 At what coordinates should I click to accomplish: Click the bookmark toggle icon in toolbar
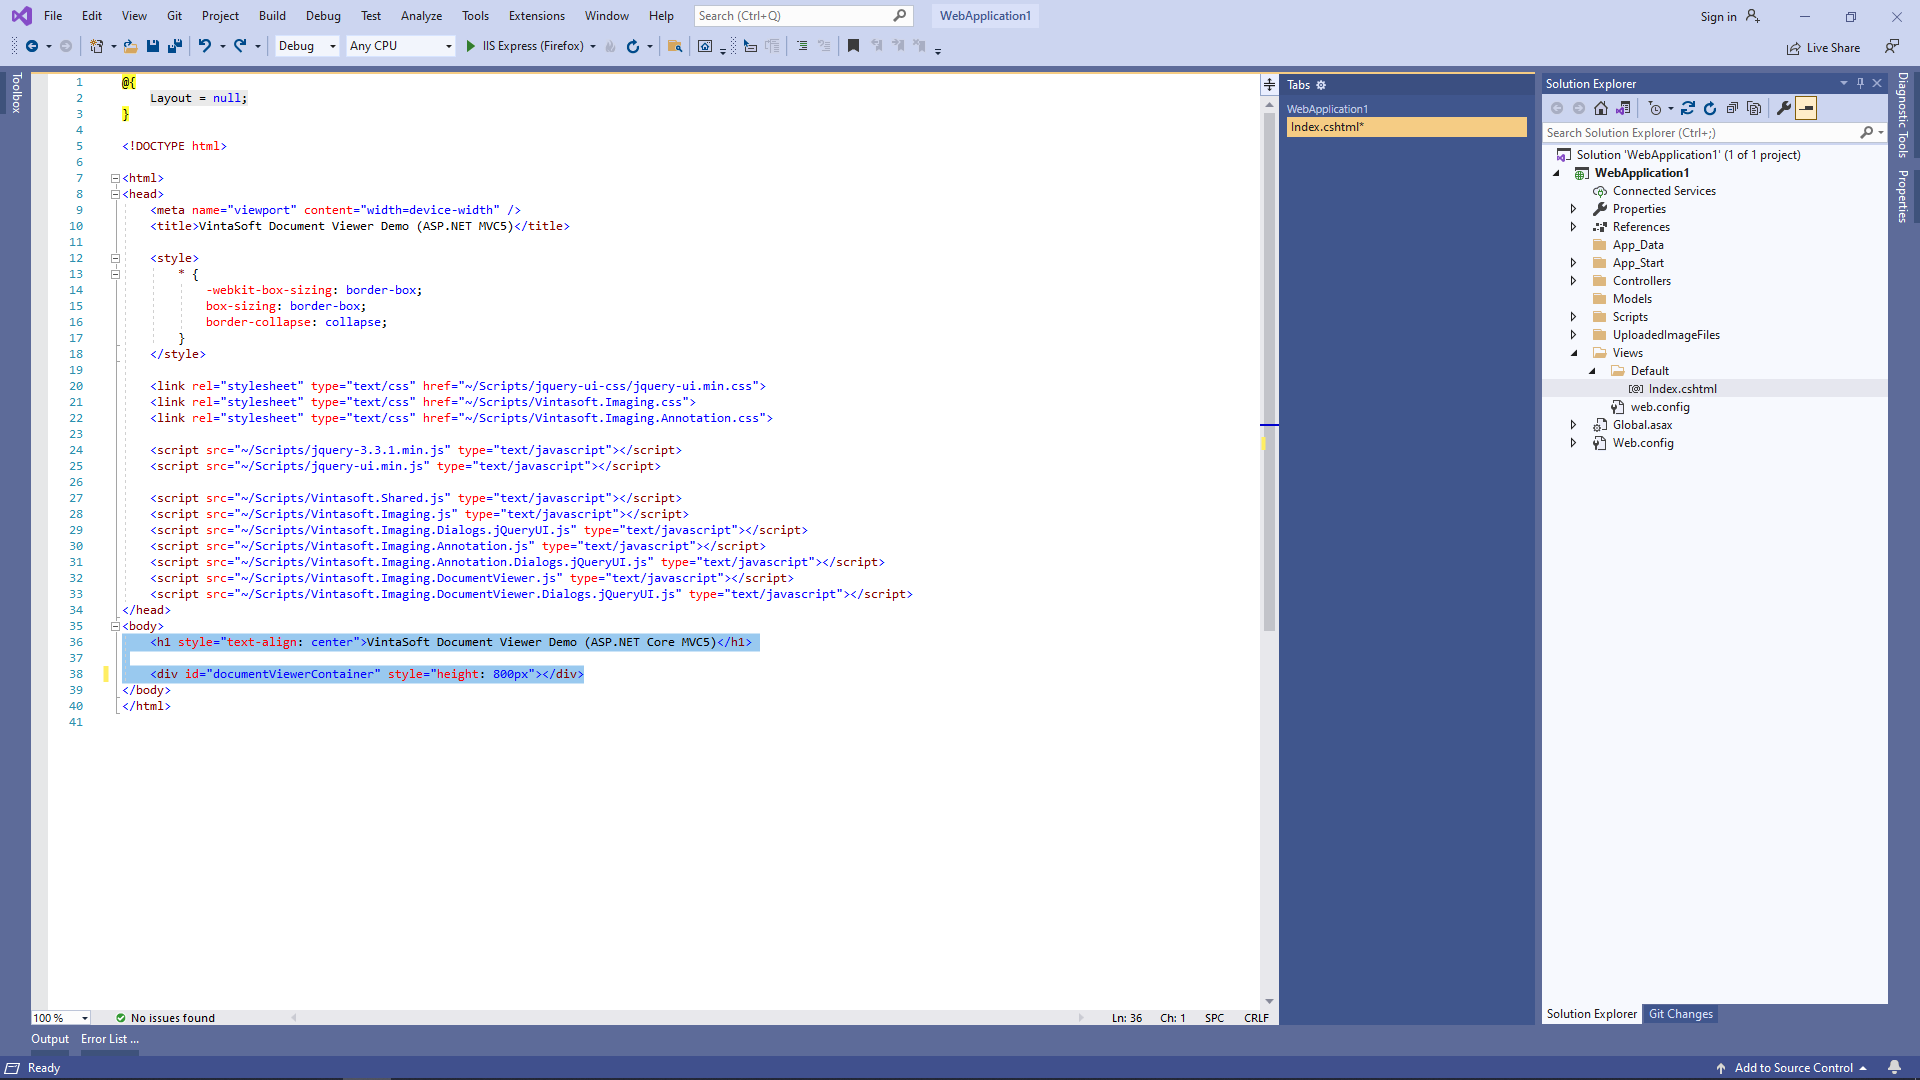click(853, 46)
